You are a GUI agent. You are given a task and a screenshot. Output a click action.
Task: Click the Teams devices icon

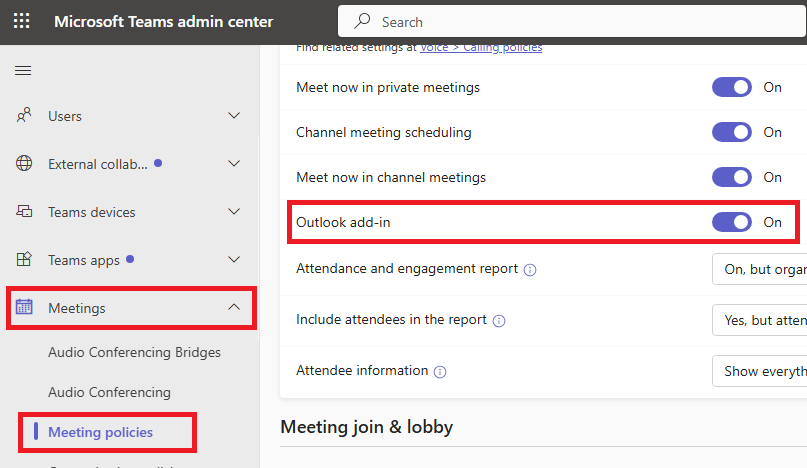tap(24, 211)
